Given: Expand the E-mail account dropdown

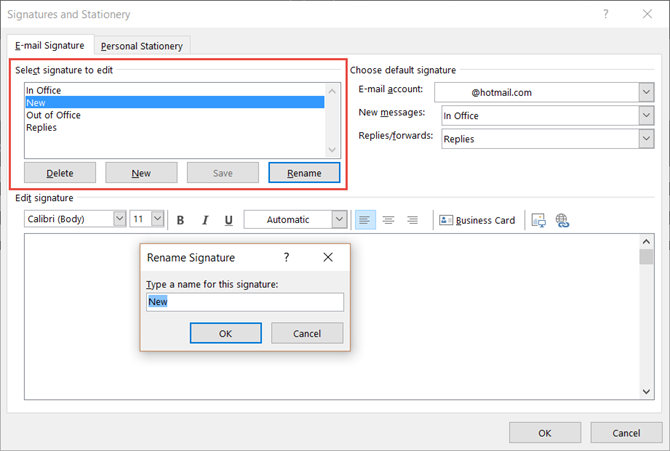Looking at the screenshot, I should (x=646, y=92).
